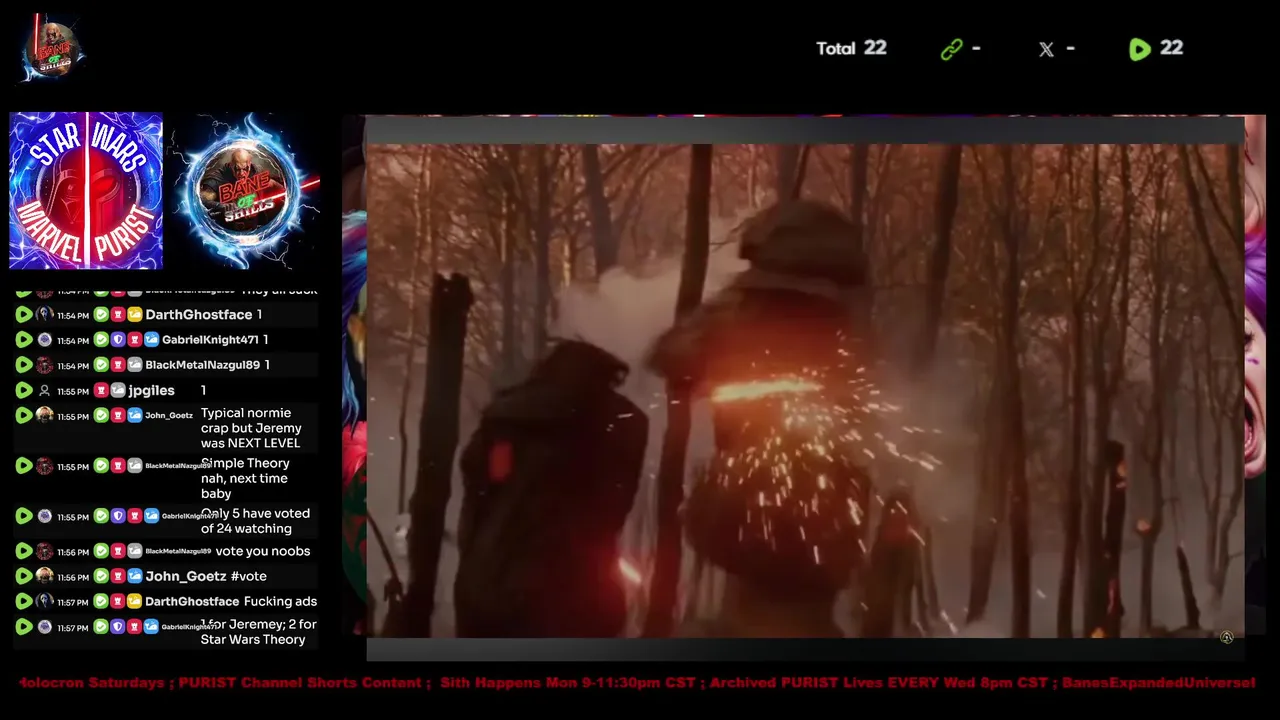The image size is (1280, 720).
Task: Click the Star Wars Marvel Purist logo thumbnail
Action: 86,190
